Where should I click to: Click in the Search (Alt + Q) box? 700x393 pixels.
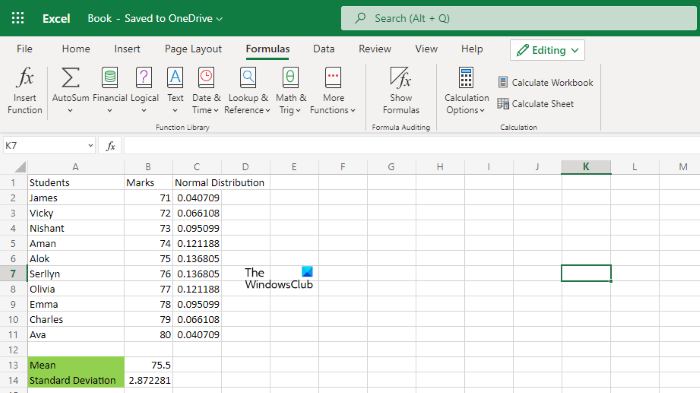click(x=518, y=18)
